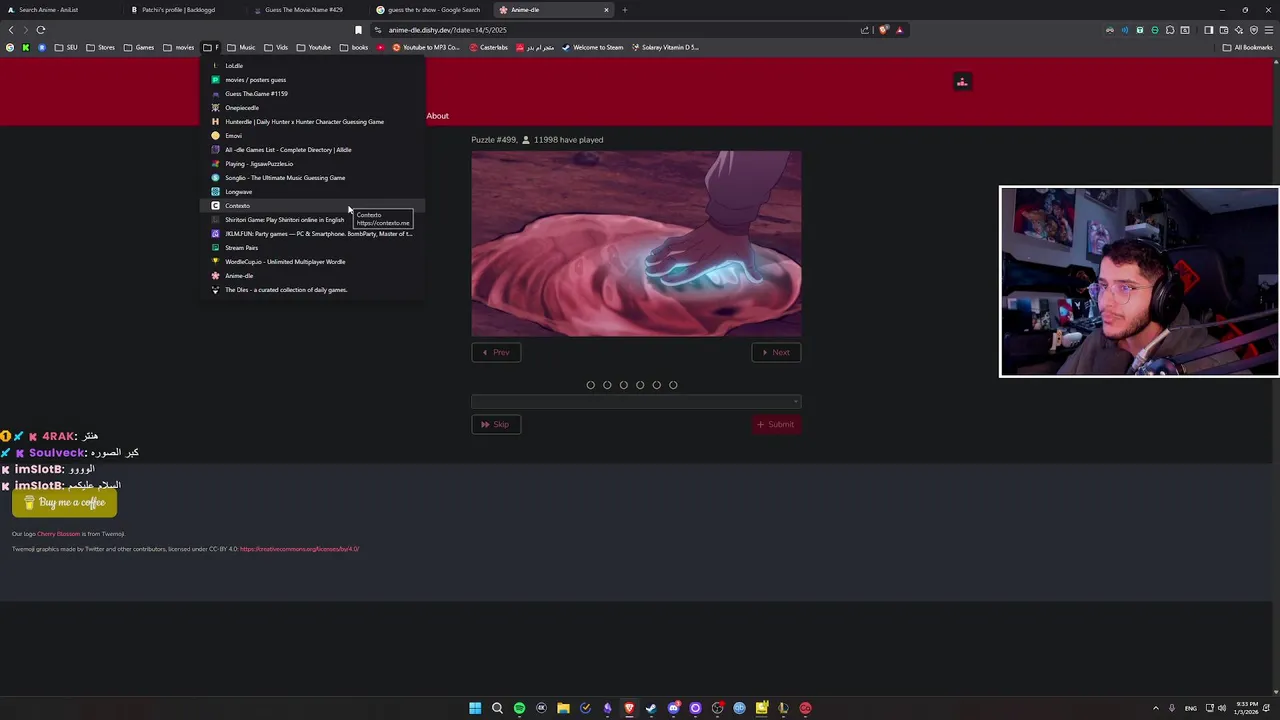The height and width of the screenshot is (720, 1280).
Task: Open the Brave VPN shield icon
Action: coord(1254,30)
